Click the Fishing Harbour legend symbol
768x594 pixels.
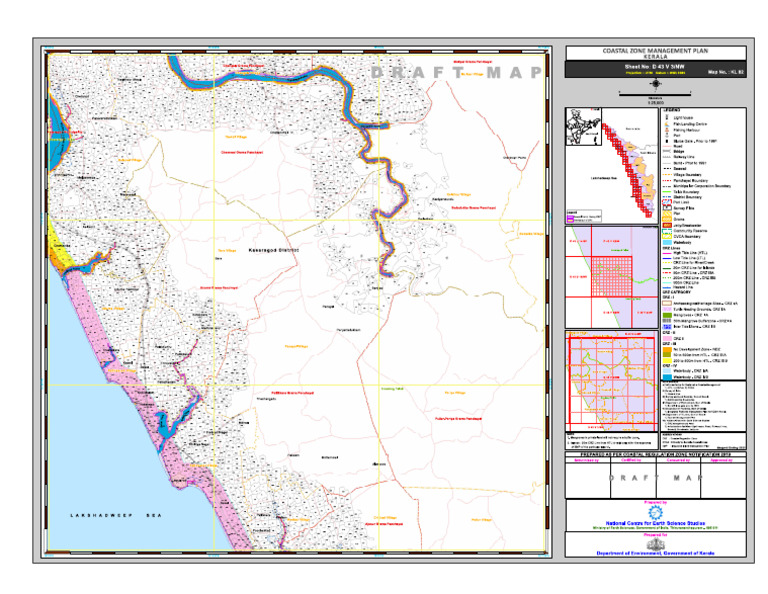click(x=667, y=130)
